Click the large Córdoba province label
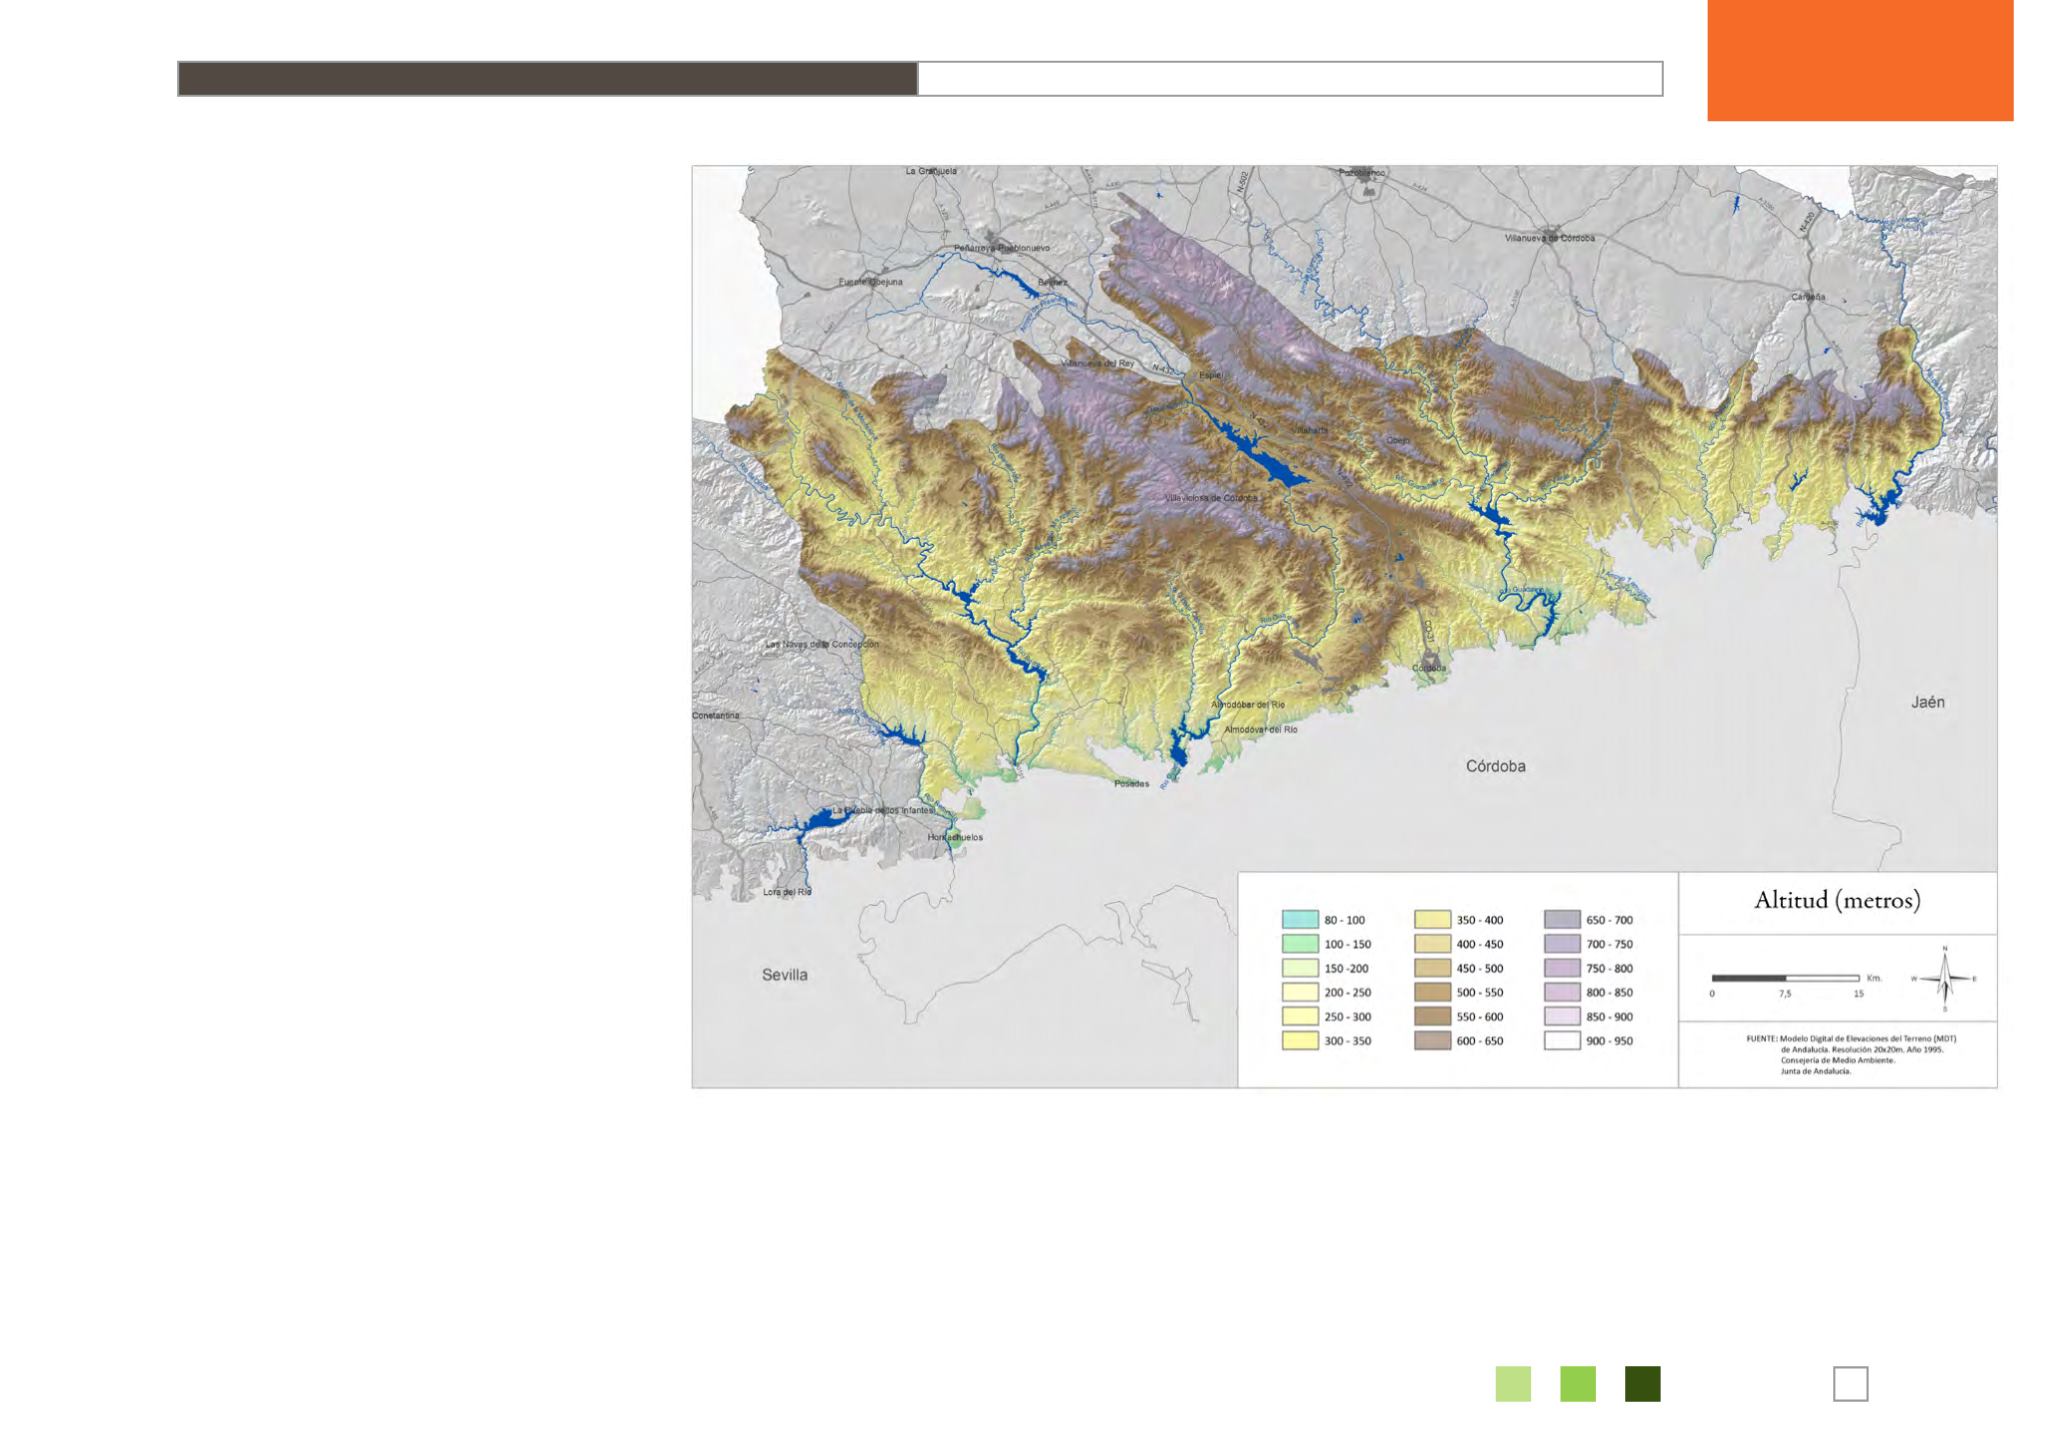 click(1495, 766)
